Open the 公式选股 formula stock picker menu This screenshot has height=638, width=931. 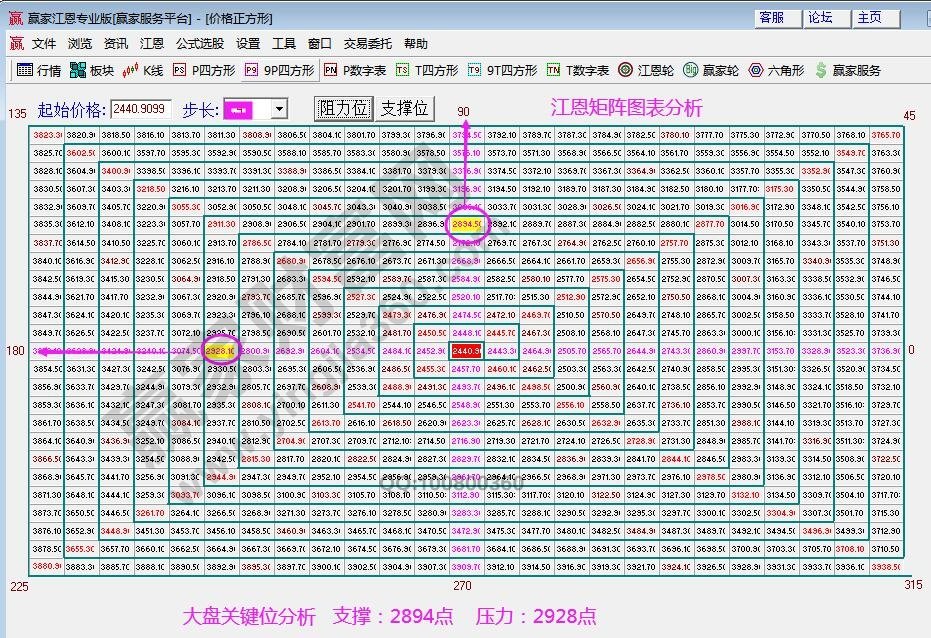pyautogui.click(x=203, y=43)
